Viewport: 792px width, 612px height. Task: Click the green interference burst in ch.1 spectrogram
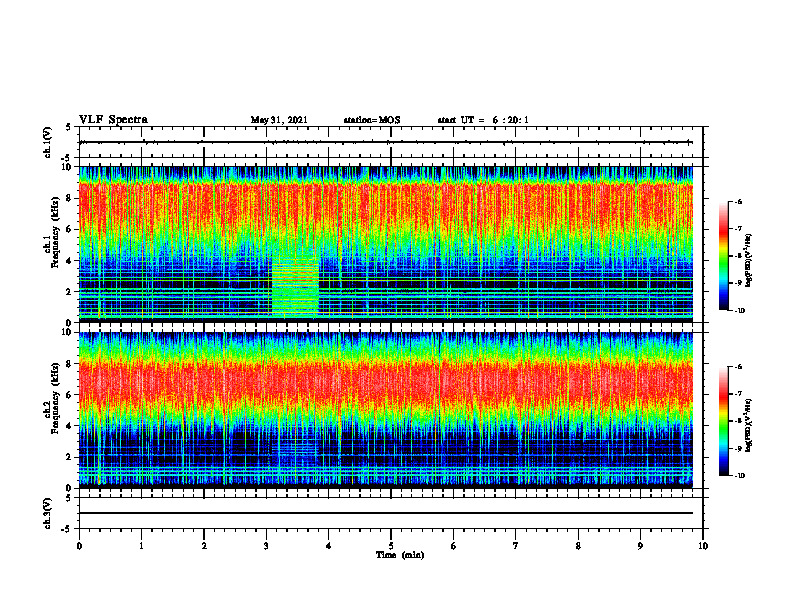[295, 288]
